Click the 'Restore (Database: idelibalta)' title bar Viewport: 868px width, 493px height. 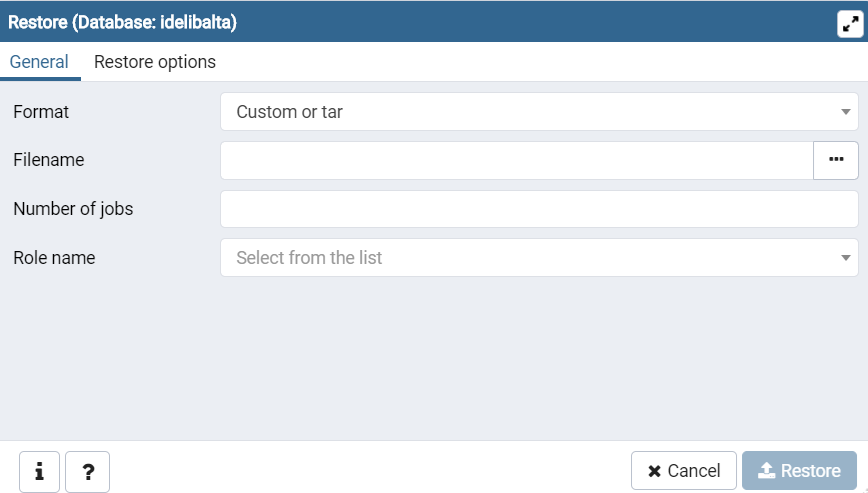(x=400, y=22)
